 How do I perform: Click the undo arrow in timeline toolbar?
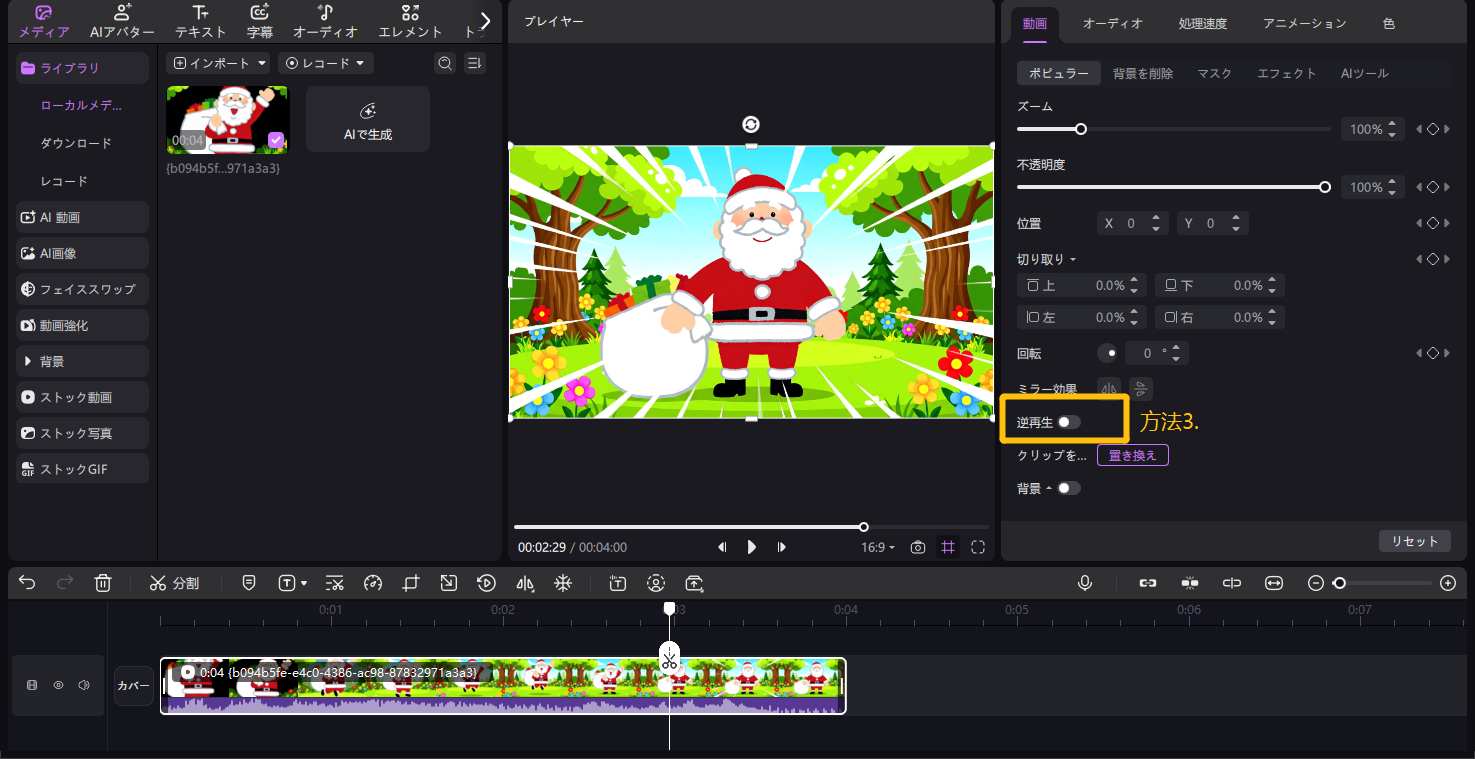tap(27, 583)
